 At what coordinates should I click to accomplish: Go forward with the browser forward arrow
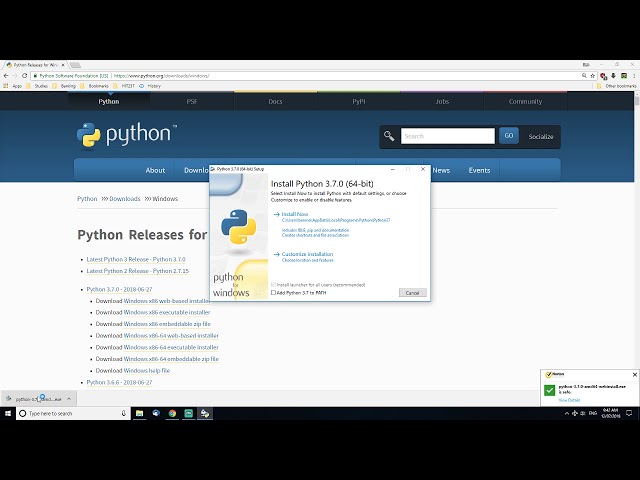click(15, 76)
